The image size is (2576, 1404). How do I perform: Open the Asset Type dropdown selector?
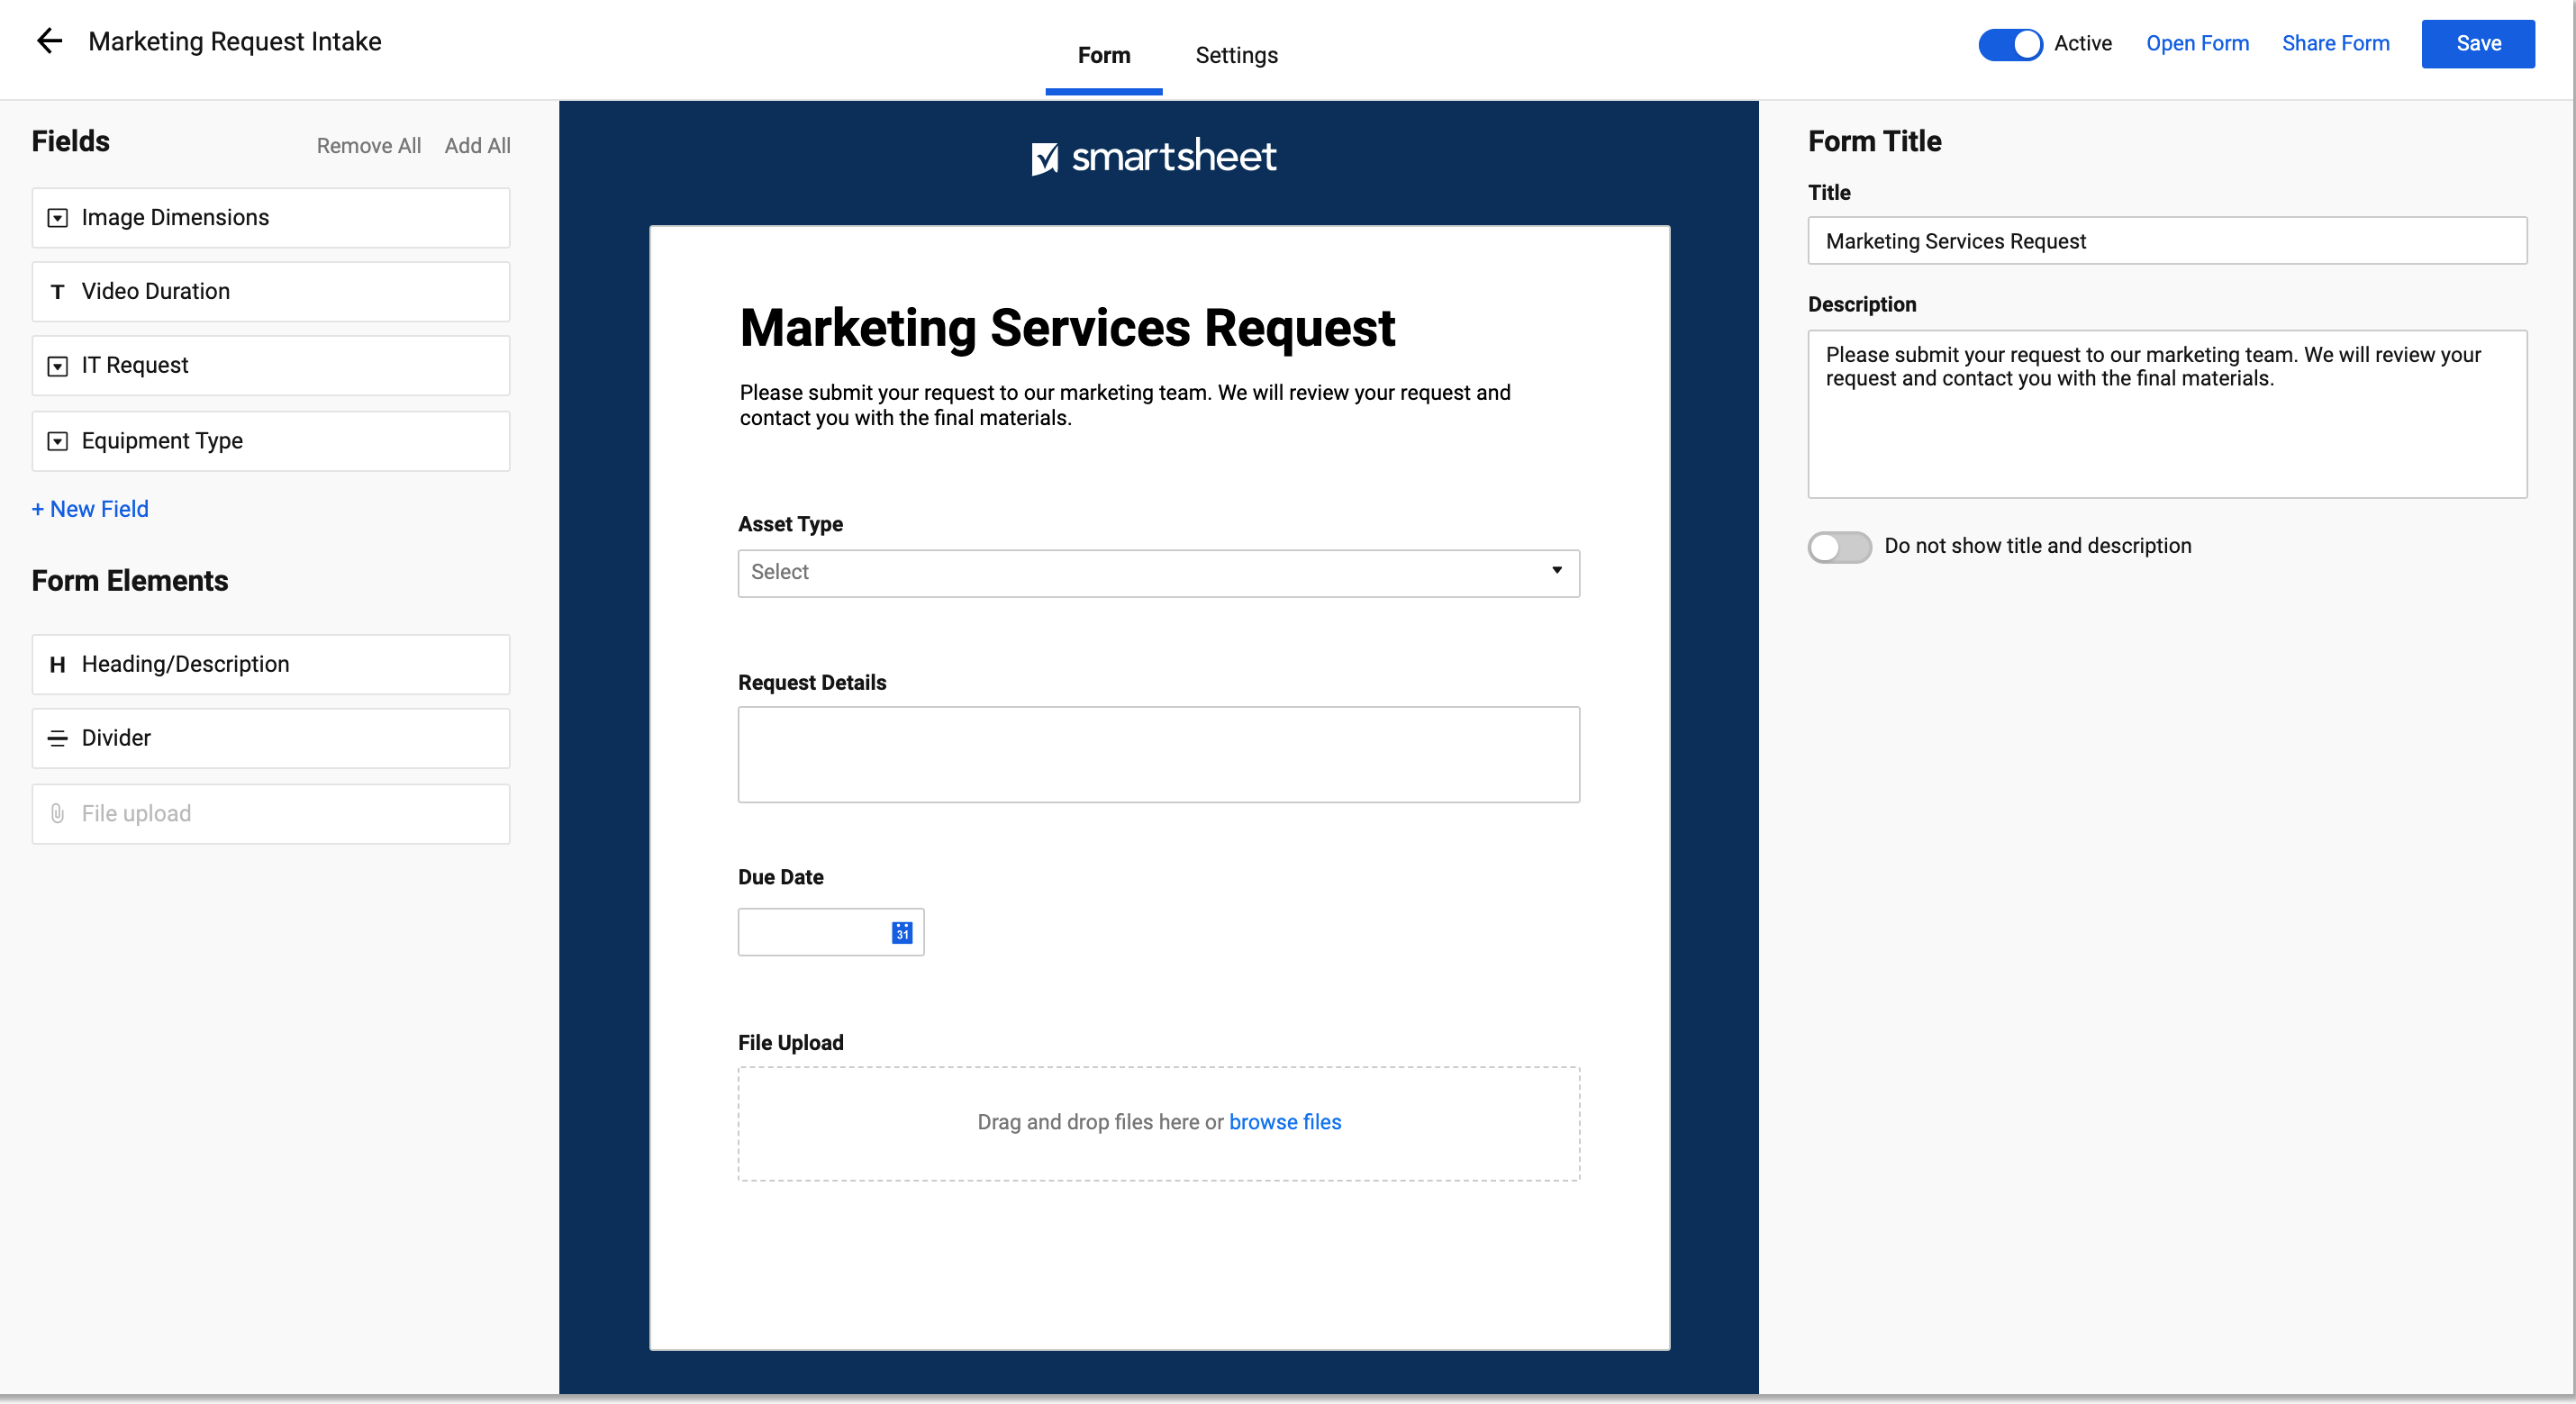pyautogui.click(x=1158, y=571)
